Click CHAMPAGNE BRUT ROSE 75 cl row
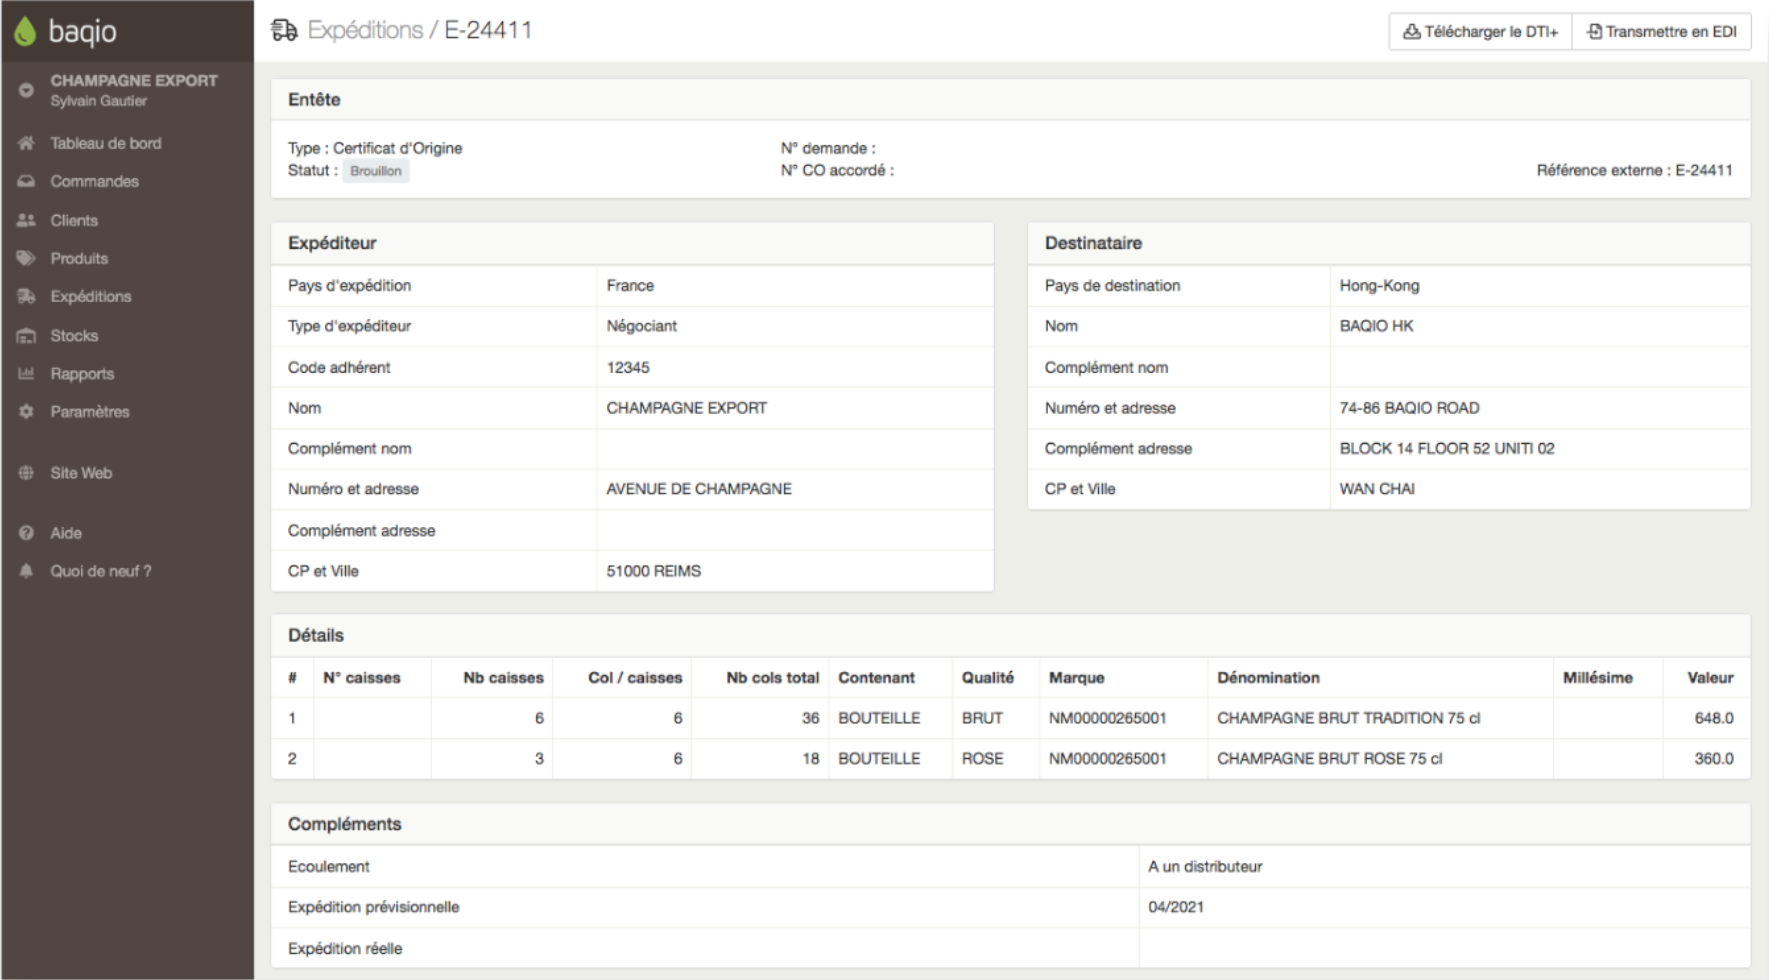1769x980 pixels. pyautogui.click(x=1011, y=759)
